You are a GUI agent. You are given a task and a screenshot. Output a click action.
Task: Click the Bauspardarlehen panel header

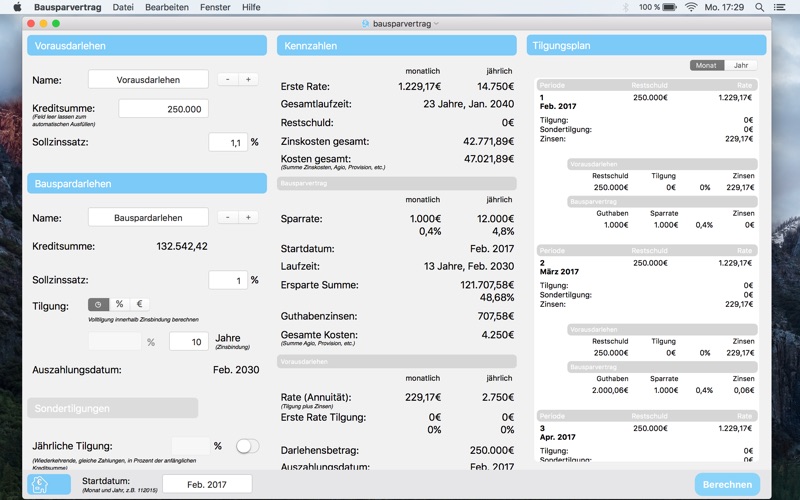coord(147,183)
